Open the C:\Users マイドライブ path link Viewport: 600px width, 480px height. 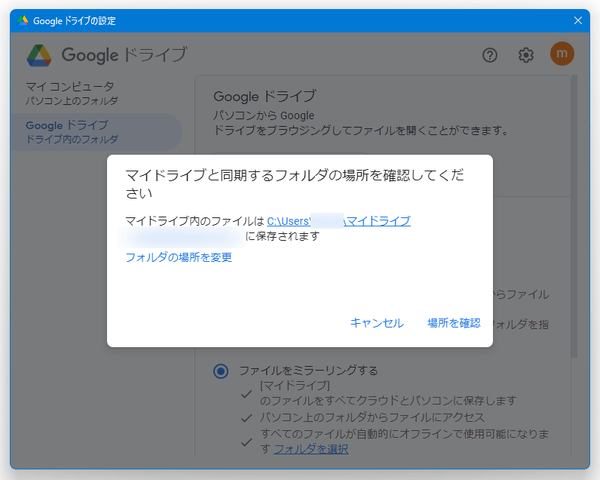338,221
